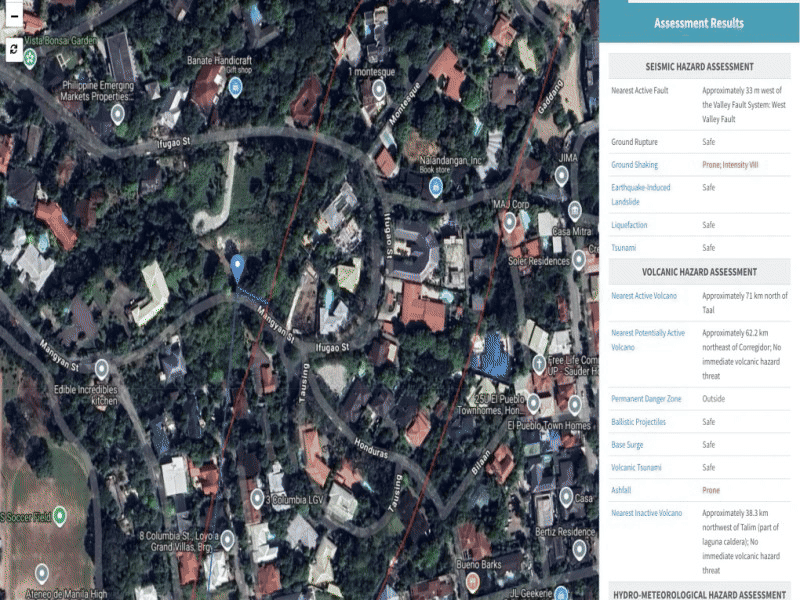Click the Nalandangan, Inc book store marker
The height and width of the screenshot is (600, 800).
[x=437, y=187]
